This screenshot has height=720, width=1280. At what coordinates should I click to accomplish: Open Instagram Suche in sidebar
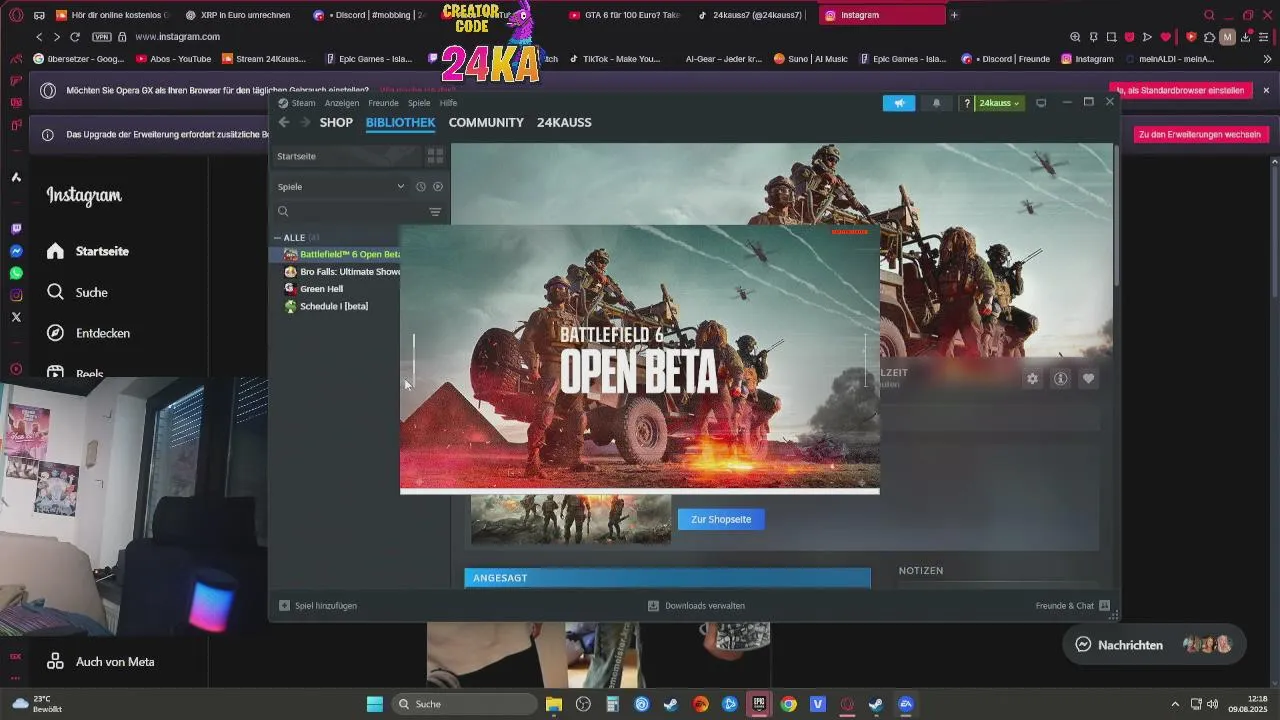coord(77,292)
